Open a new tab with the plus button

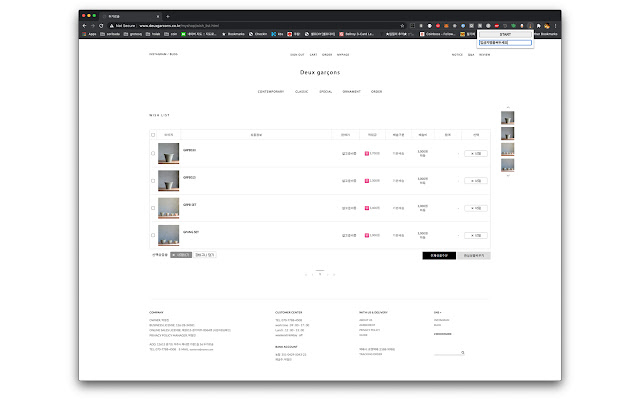pos(168,16)
